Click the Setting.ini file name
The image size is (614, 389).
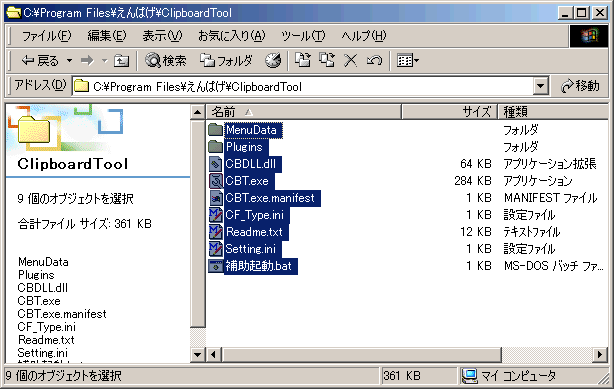[x=253, y=249]
